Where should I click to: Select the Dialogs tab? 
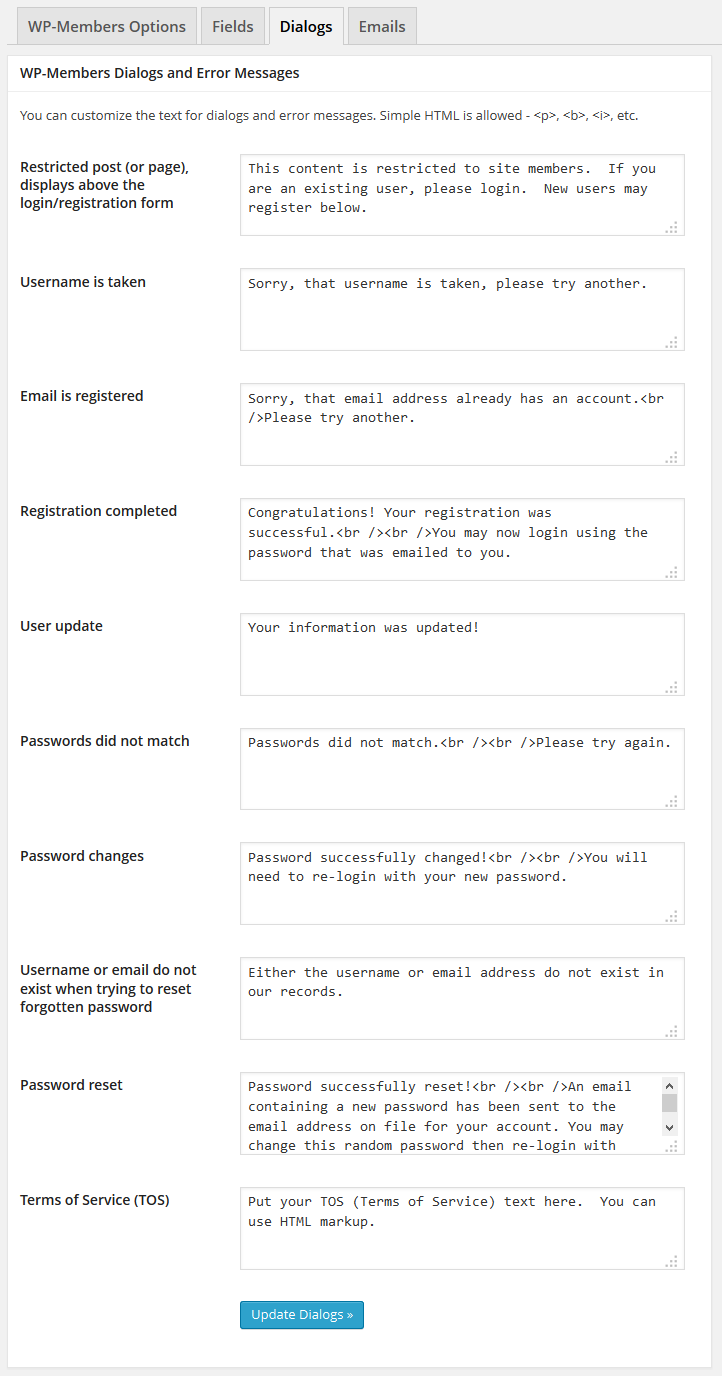coord(306,27)
